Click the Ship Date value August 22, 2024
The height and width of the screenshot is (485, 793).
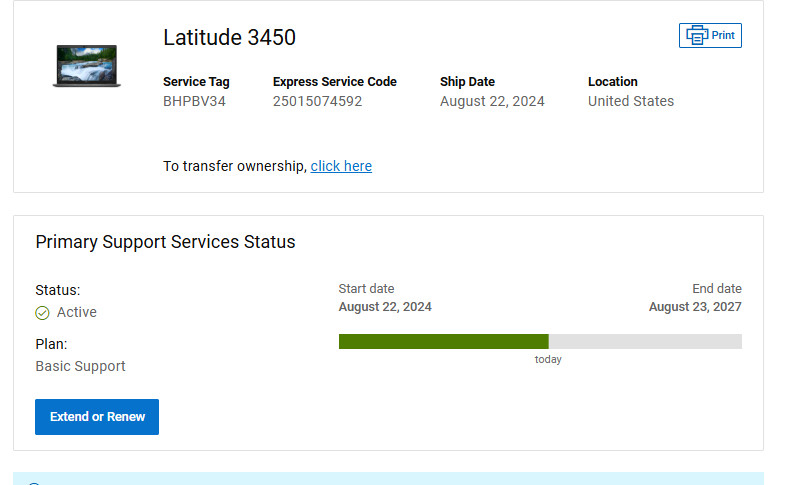(492, 101)
